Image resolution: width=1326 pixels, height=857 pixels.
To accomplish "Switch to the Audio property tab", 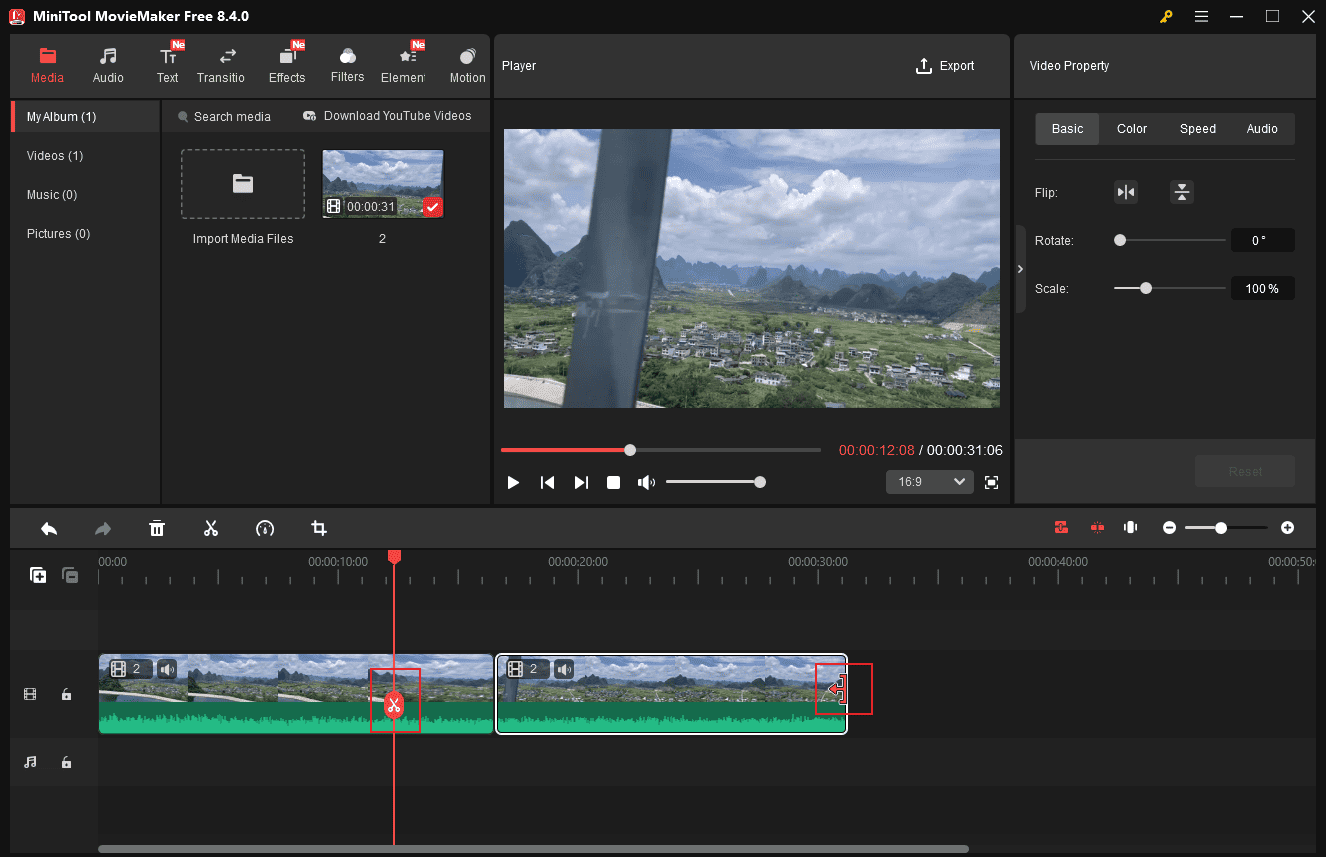I will click(1262, 128).
